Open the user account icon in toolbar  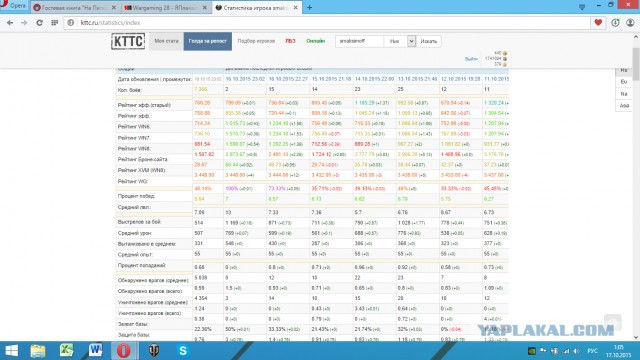630,23
